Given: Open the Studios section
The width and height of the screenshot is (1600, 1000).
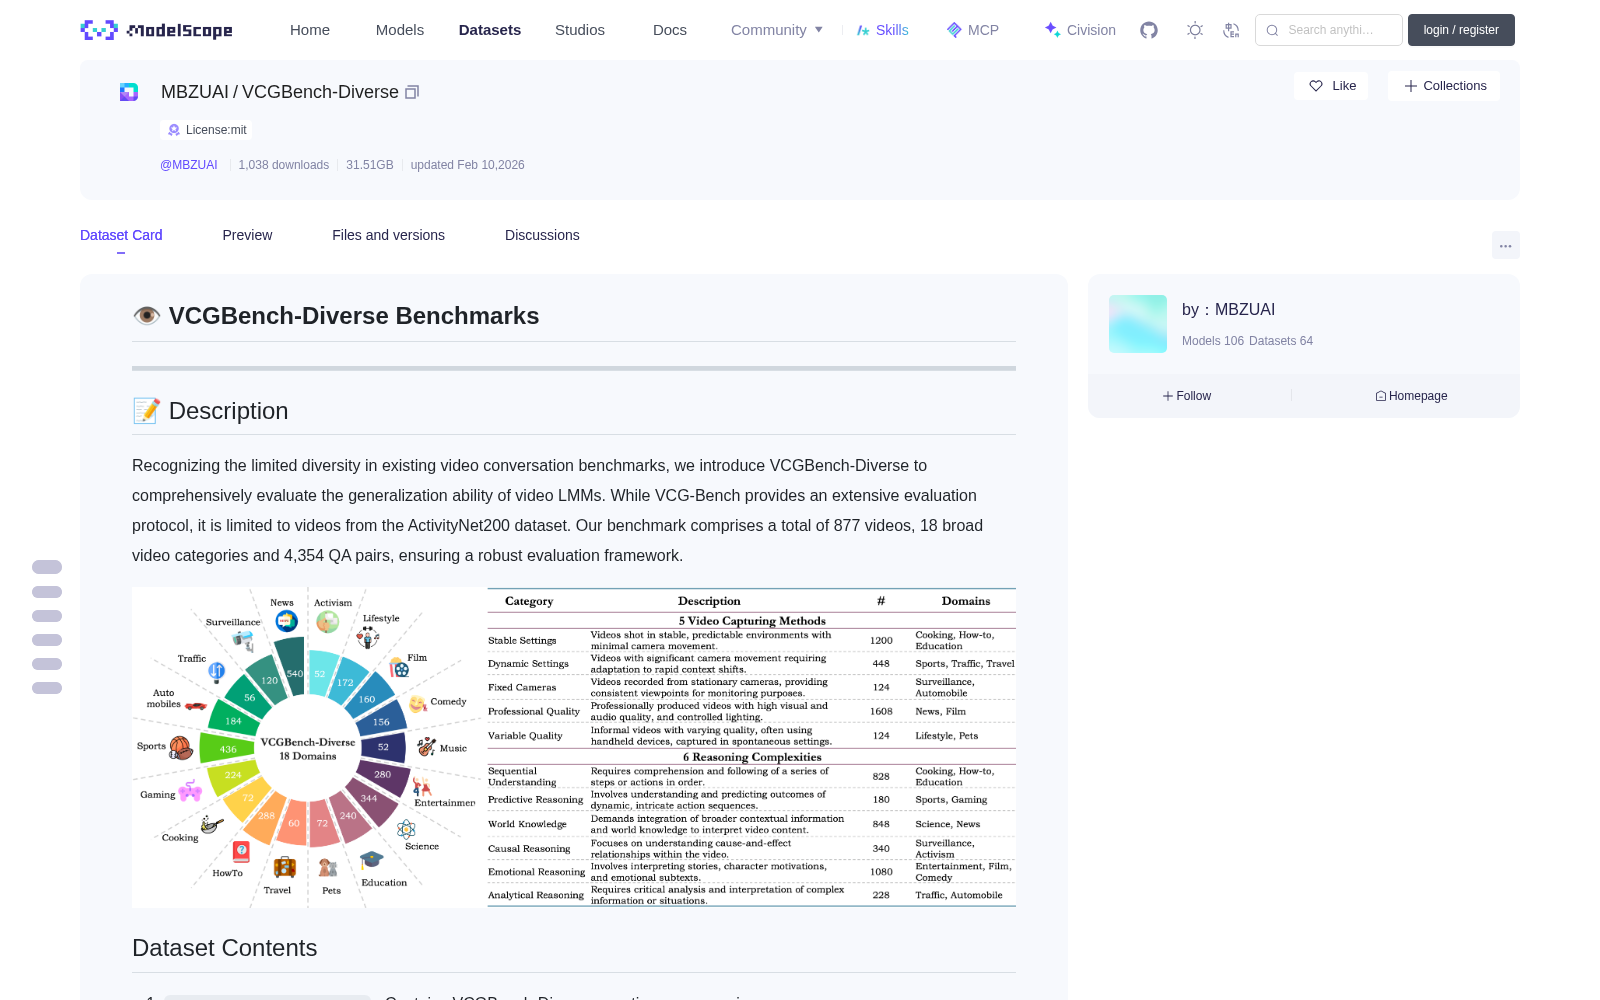Looking at the screenshot, I should [x=580, y=30].
